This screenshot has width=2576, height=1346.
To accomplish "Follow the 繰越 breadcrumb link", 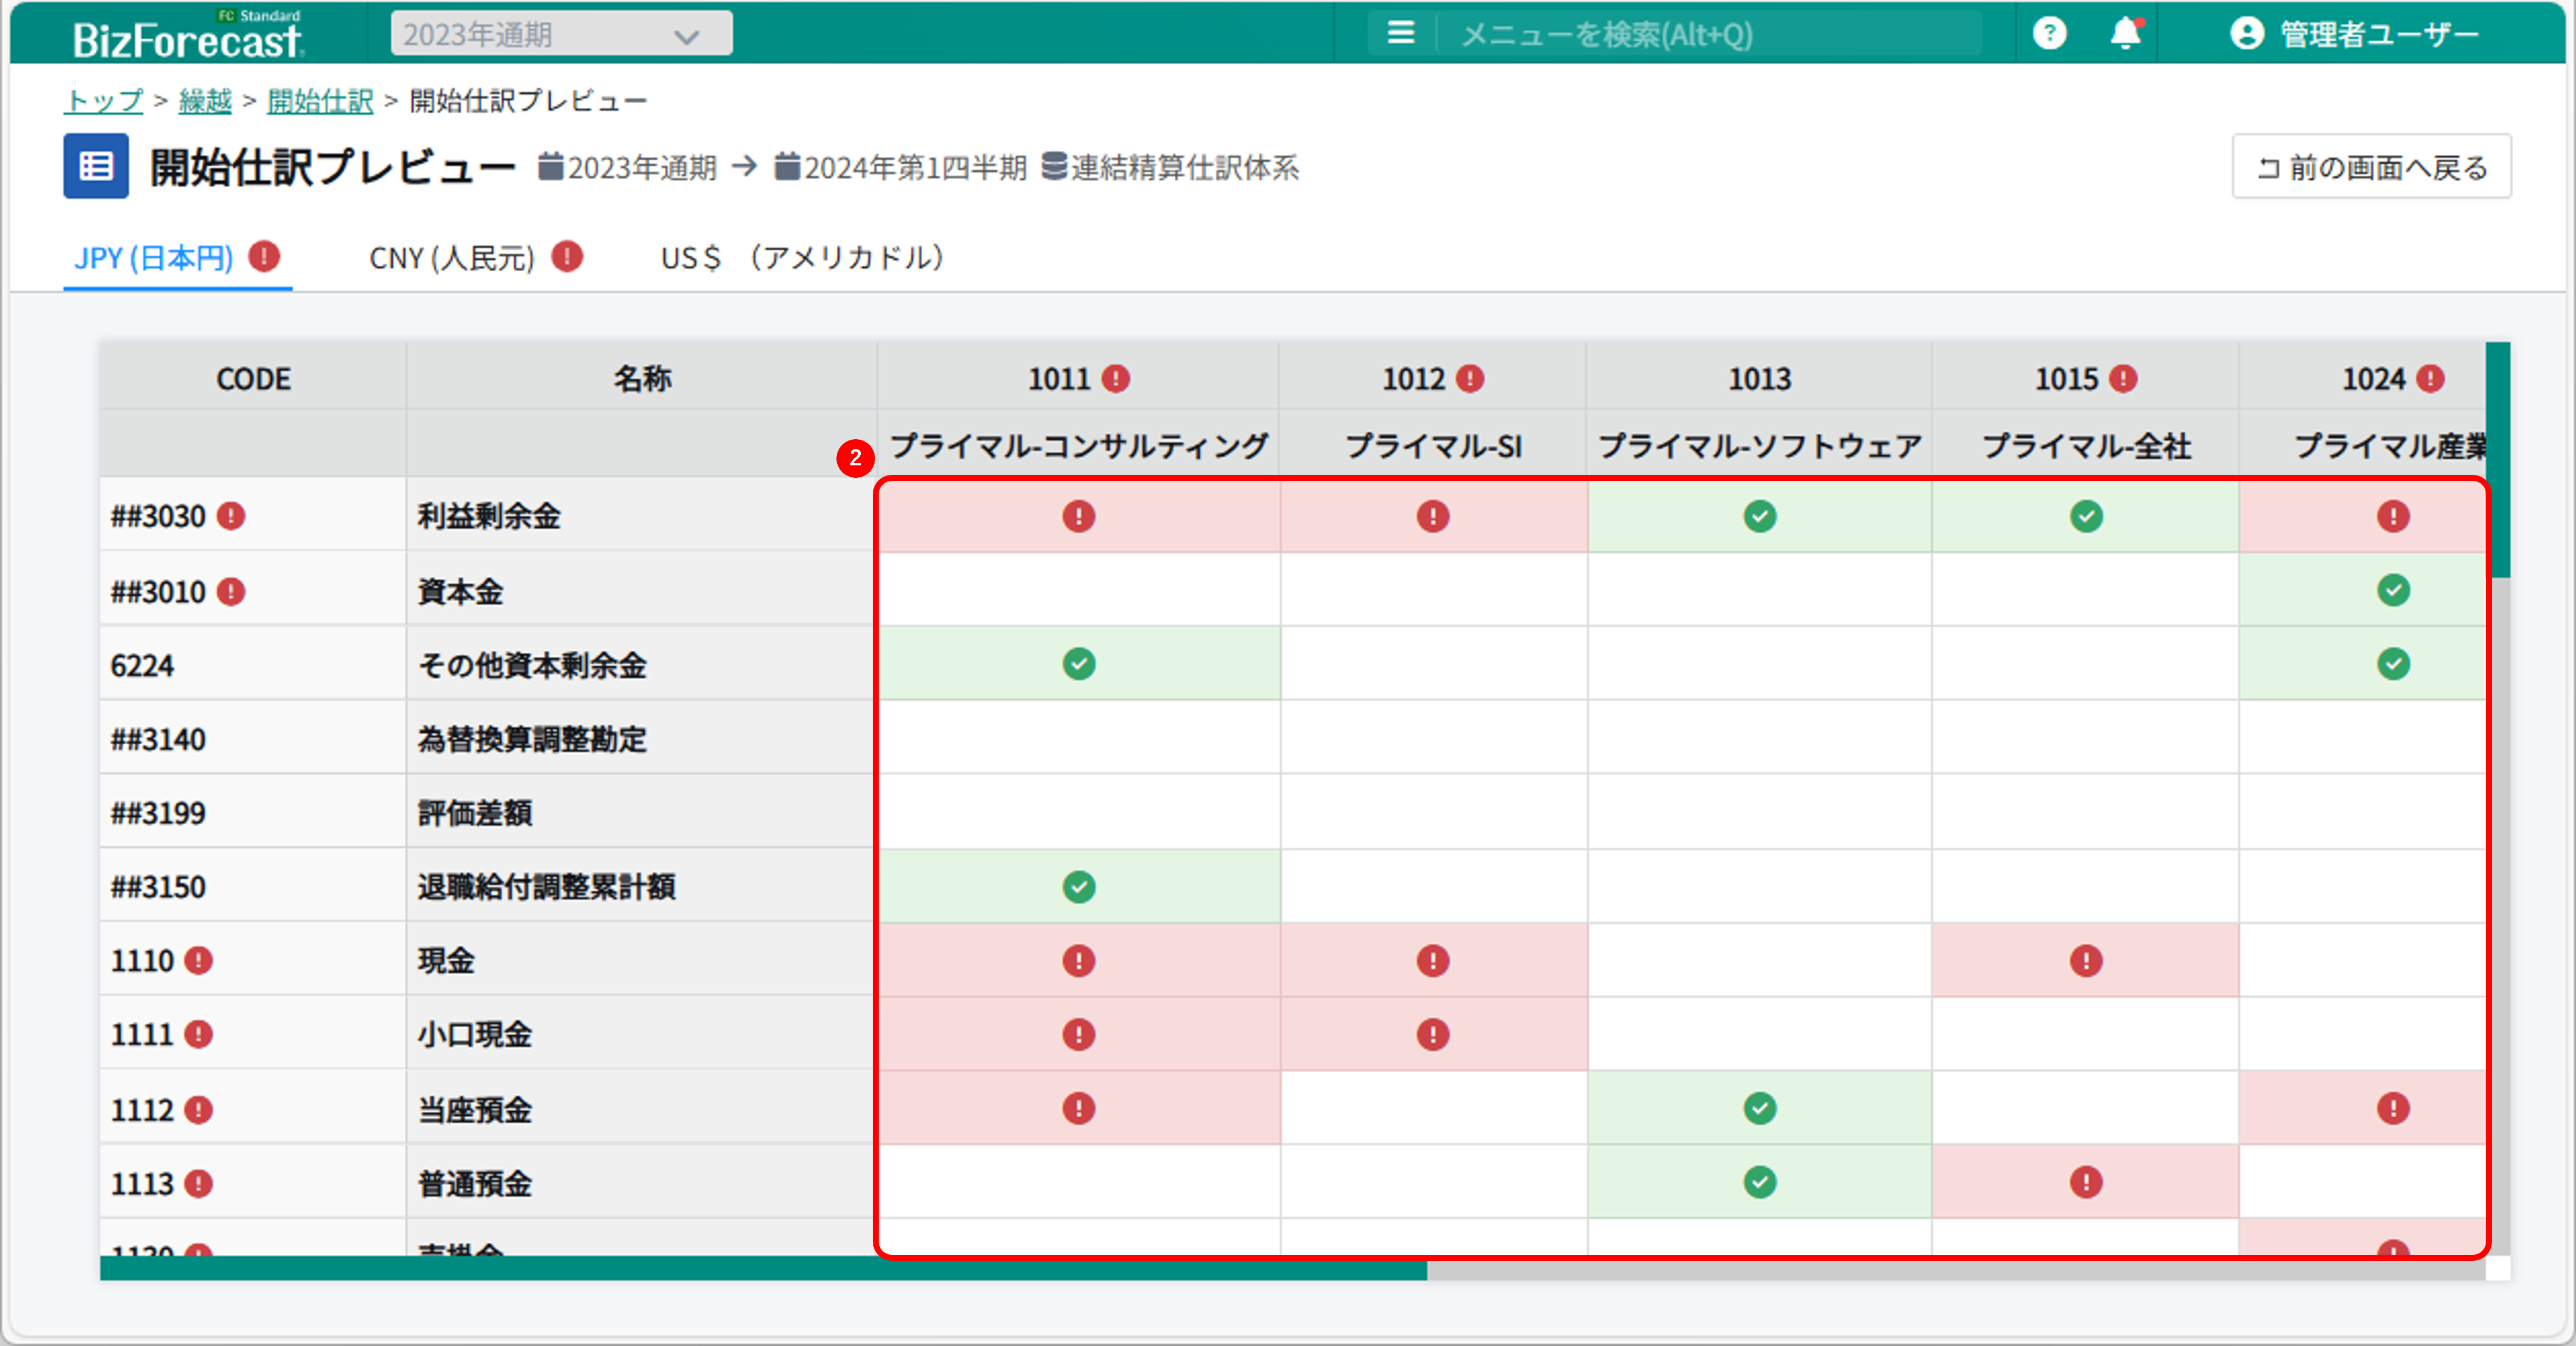I will click(205, 101).
